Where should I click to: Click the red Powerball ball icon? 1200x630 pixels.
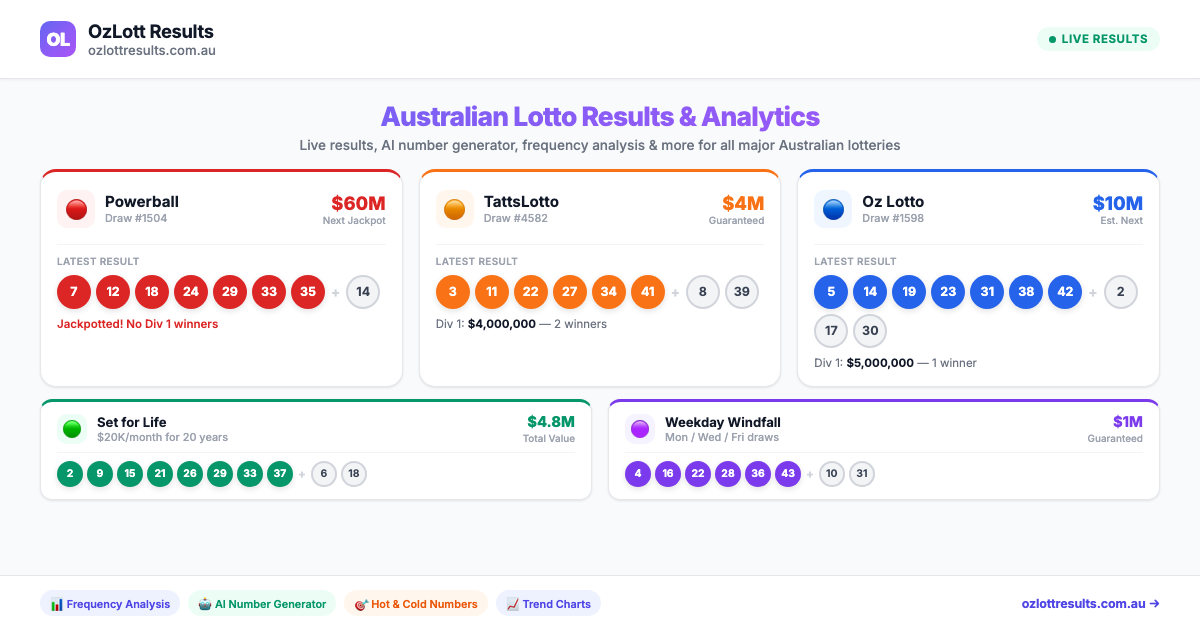(76, 209)
